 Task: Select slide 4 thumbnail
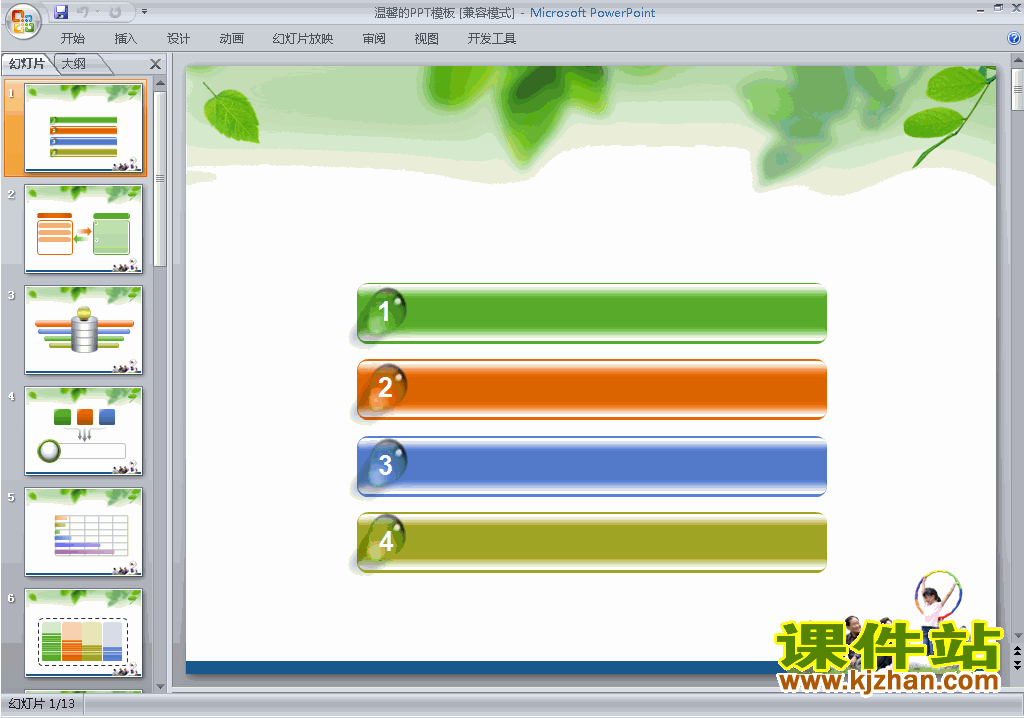pos(83,431)
